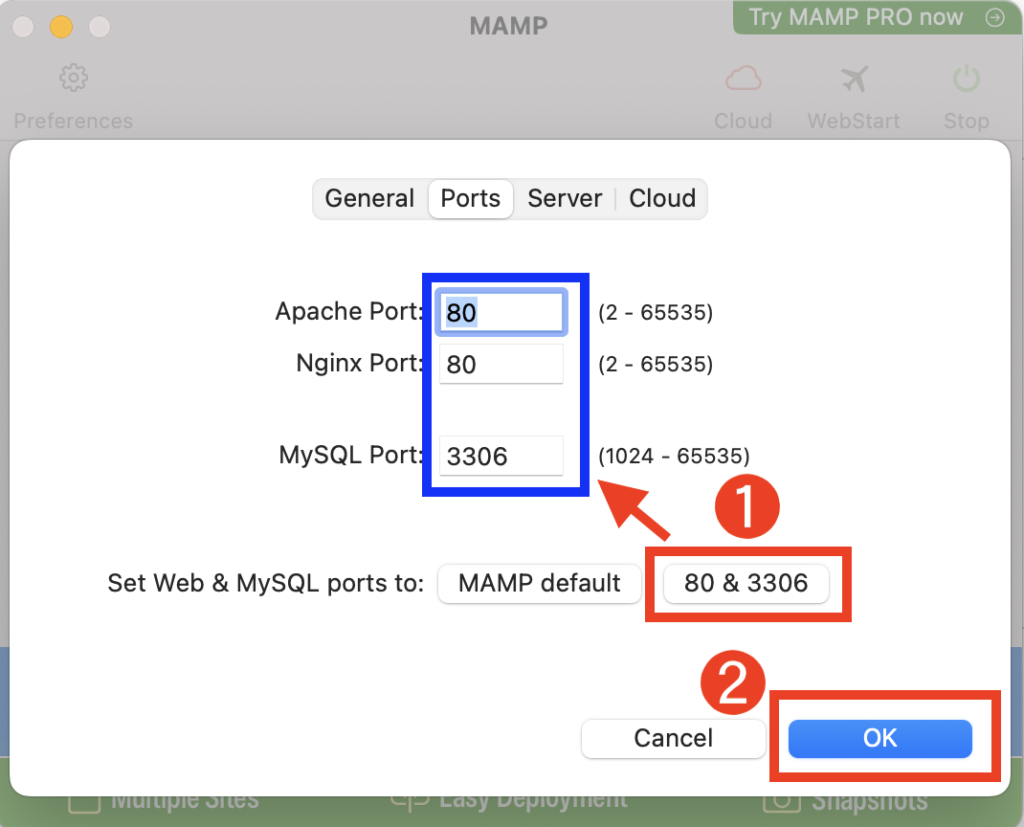The image size is (1024, 827).
Task: Switch to the General tab
Action: 369,199
